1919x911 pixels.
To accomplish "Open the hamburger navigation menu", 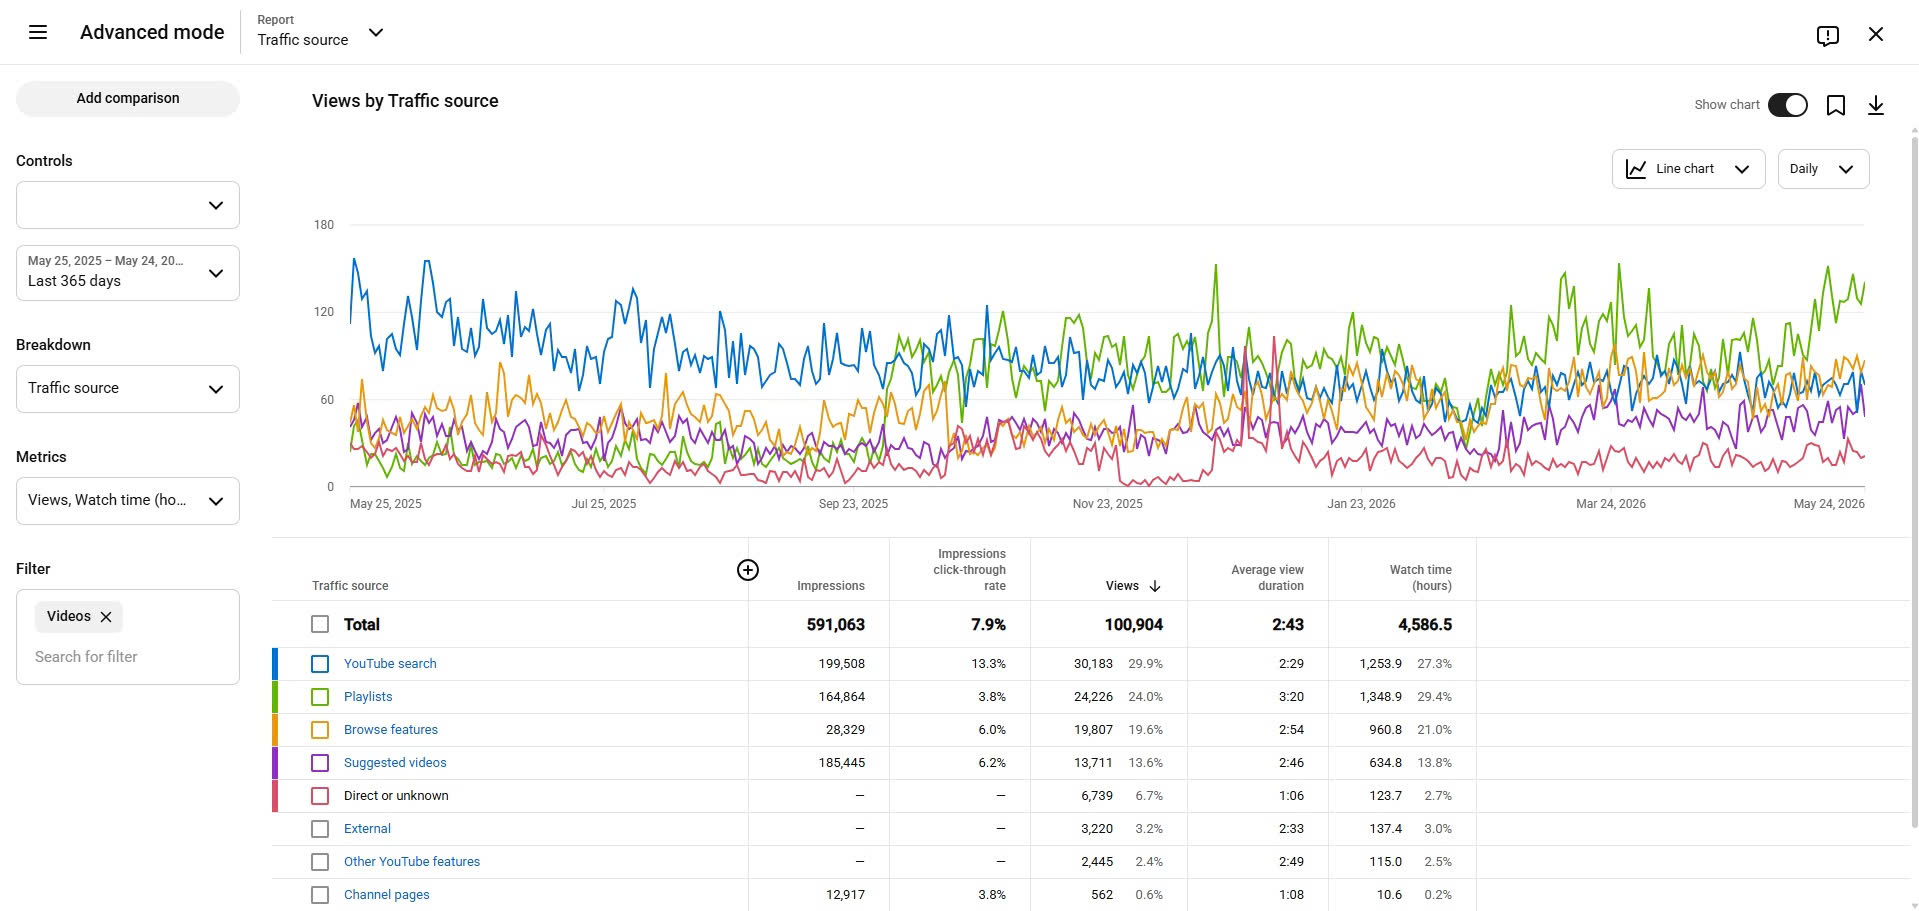I will coord(38,32).
